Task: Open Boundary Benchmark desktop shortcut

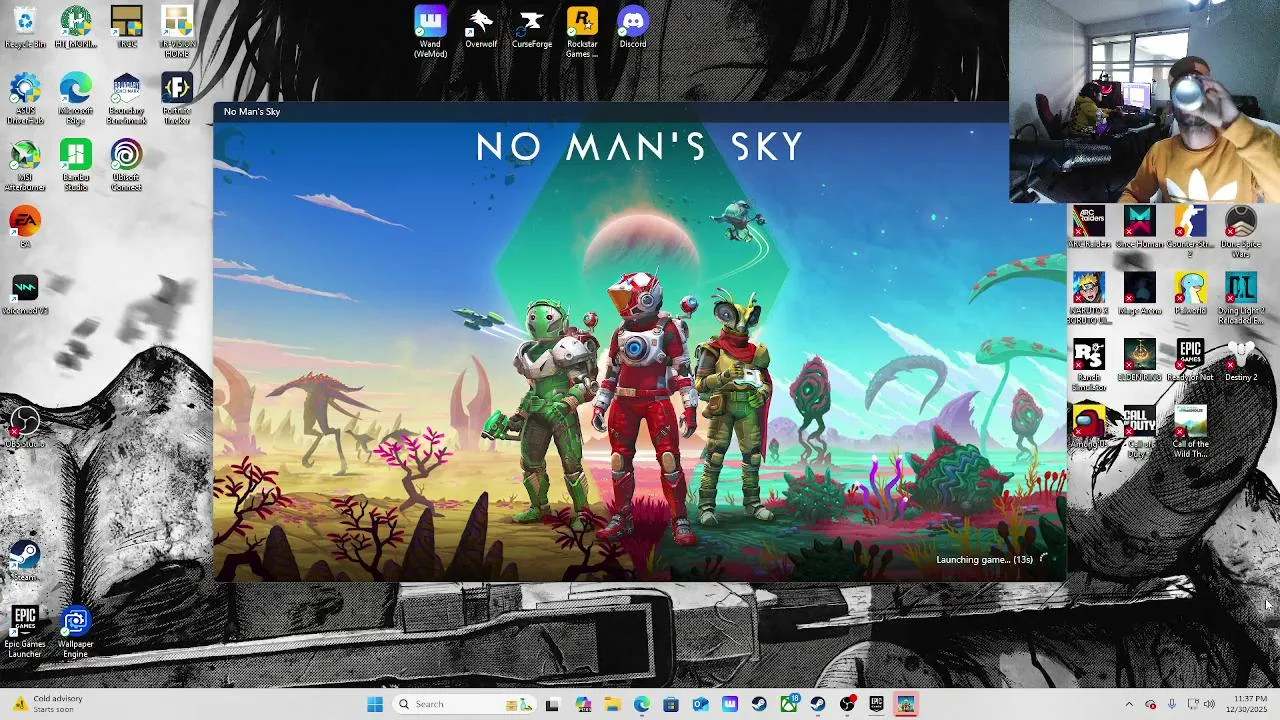Action: click(126, 99)
